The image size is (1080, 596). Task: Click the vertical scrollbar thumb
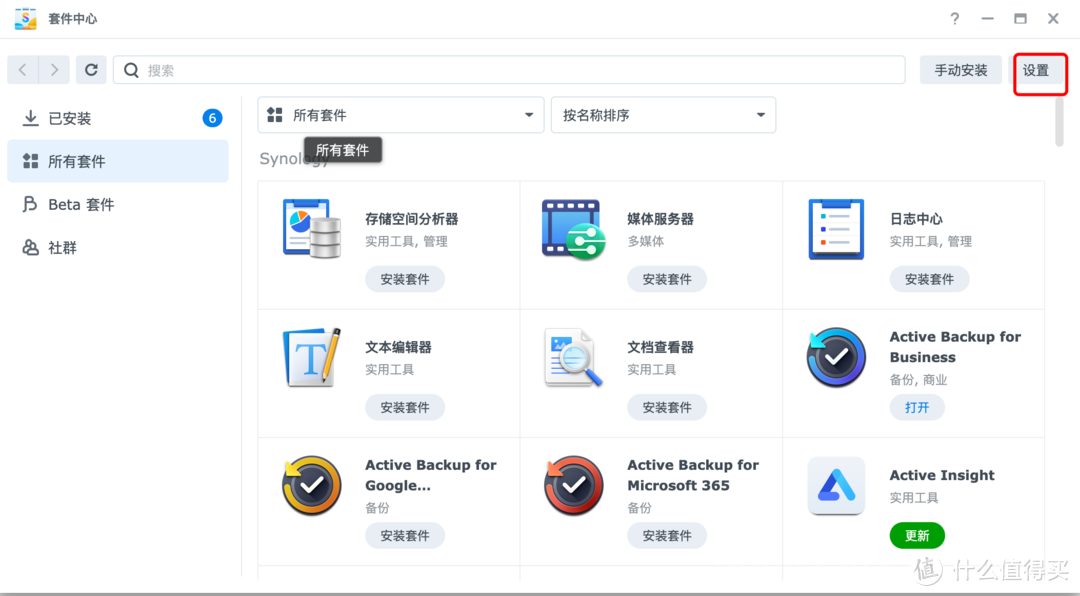[x=1059, y=121]
